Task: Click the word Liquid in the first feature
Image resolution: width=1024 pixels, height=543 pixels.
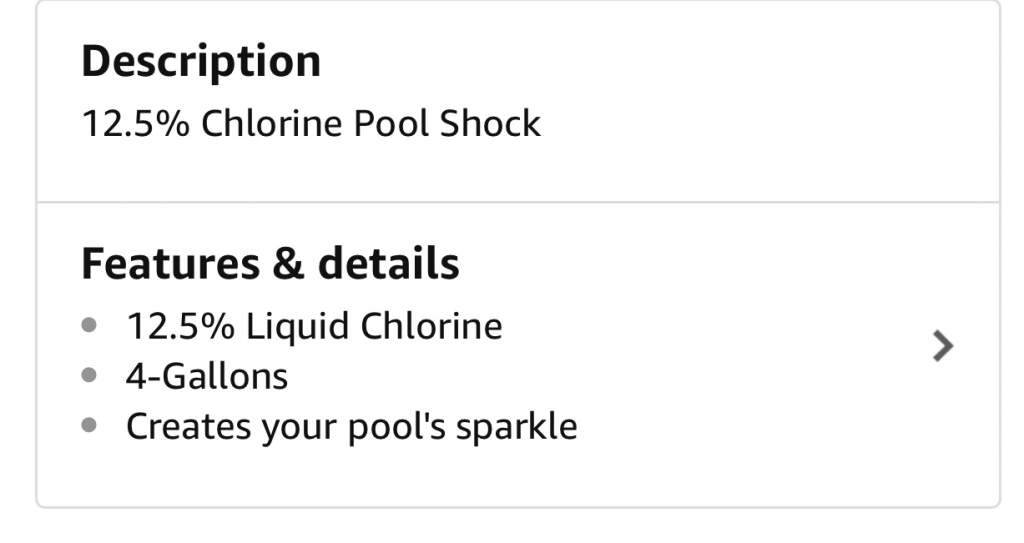Action: (297, 326)
